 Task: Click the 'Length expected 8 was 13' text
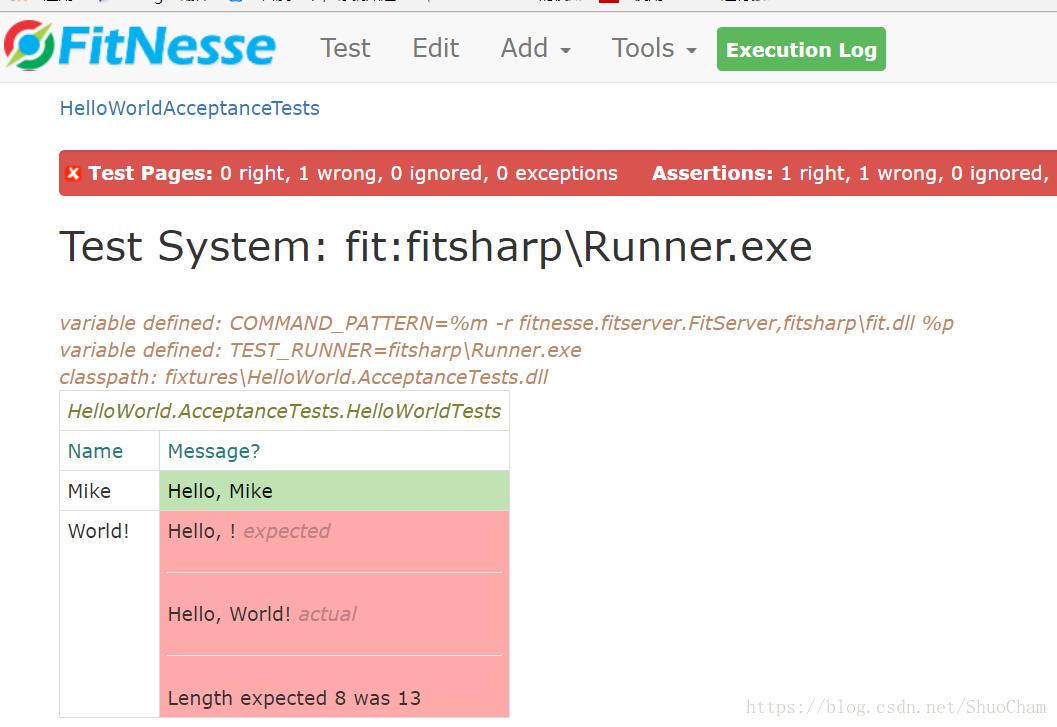tap(294, 698)
